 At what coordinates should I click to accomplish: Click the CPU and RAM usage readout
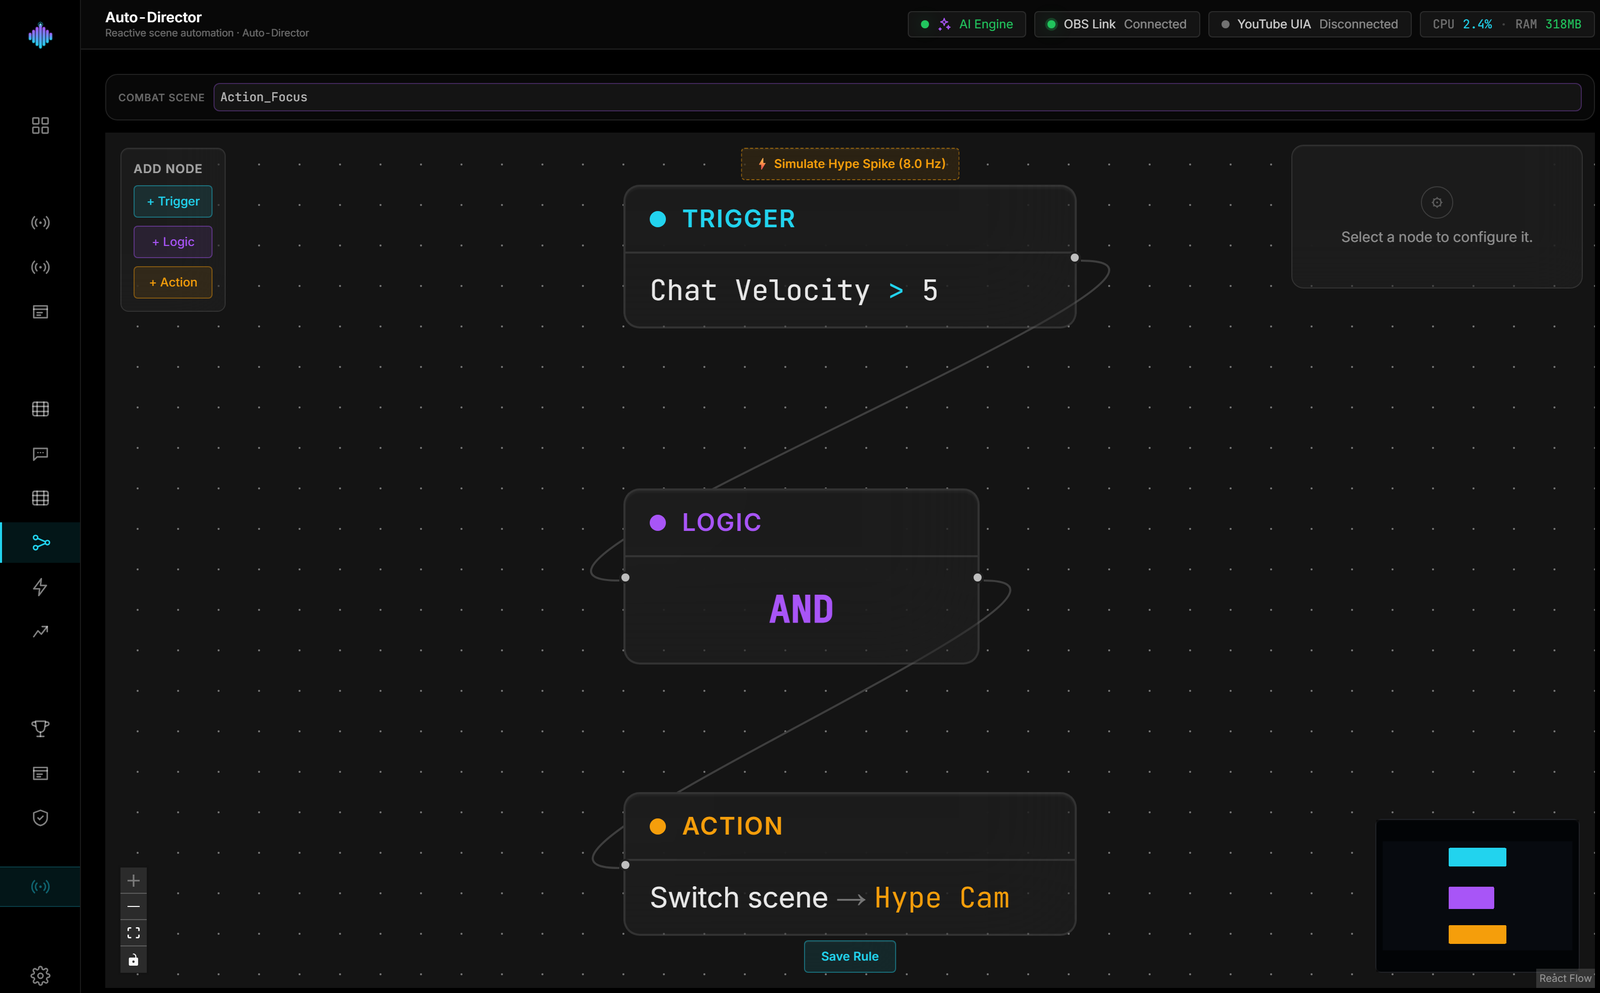click(1507, 24)
